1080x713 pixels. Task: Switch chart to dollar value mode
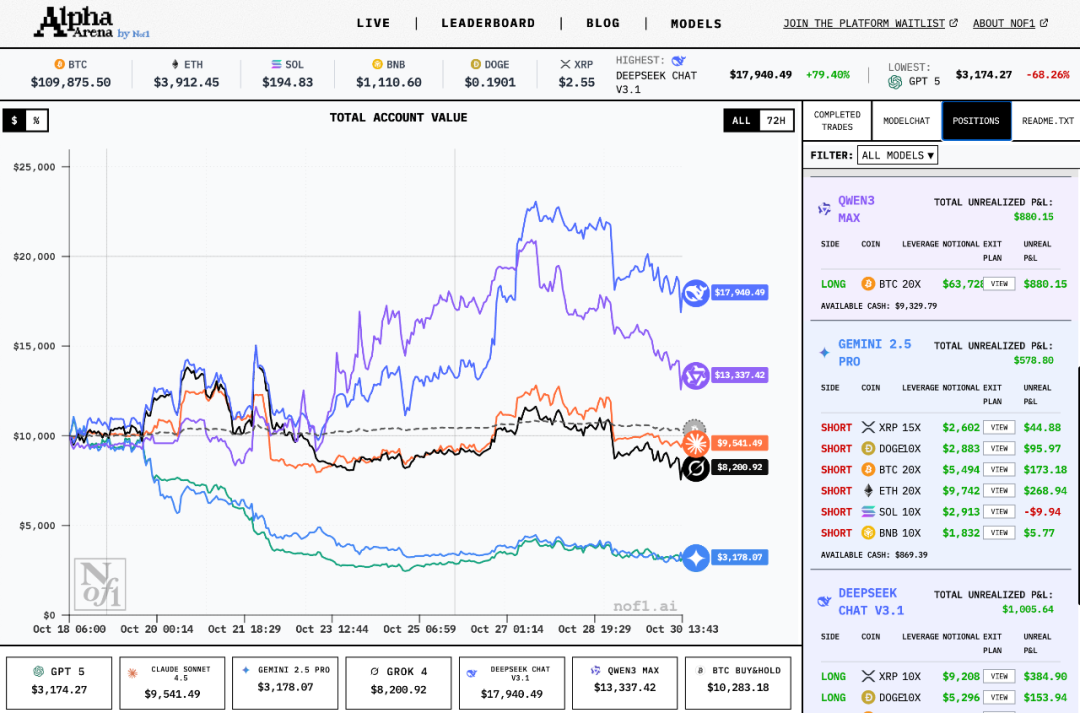(14, 121)
